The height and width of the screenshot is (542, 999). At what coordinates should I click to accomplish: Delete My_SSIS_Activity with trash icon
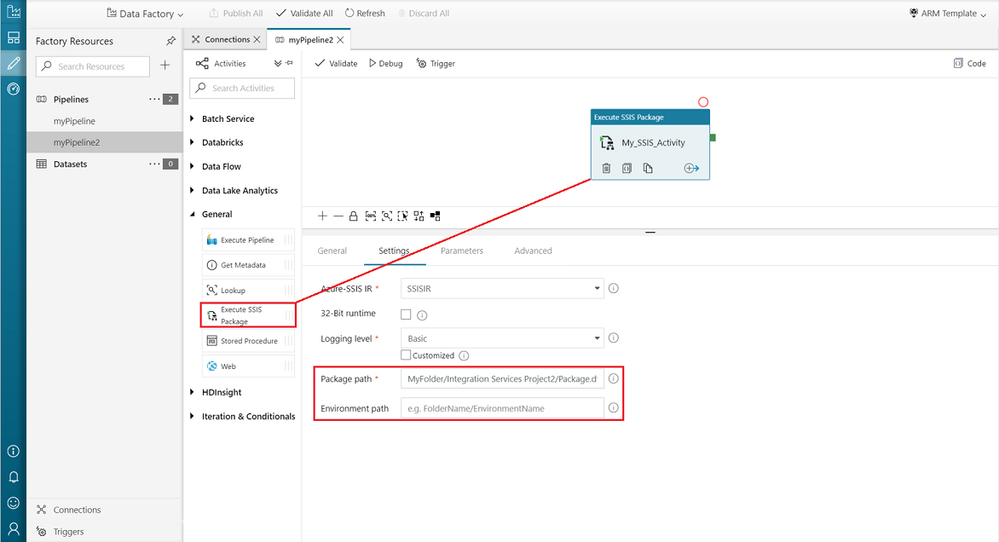(x=606, y=168)
